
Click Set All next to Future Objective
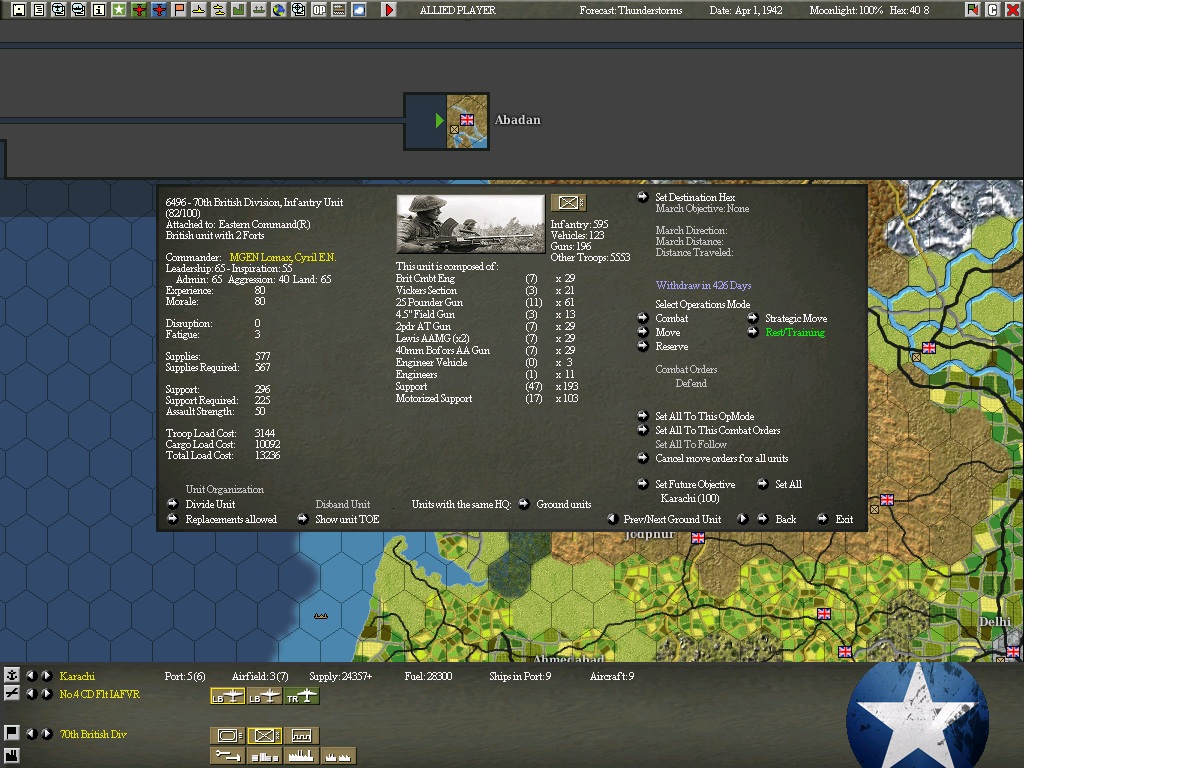tap(763, 484)
